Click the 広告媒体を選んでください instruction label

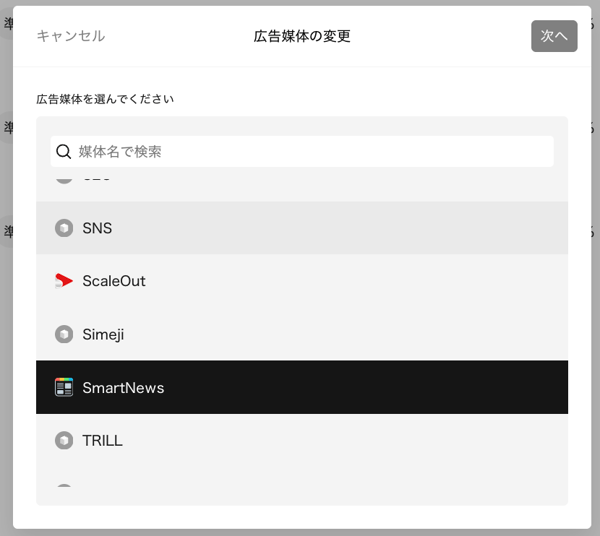105,99
